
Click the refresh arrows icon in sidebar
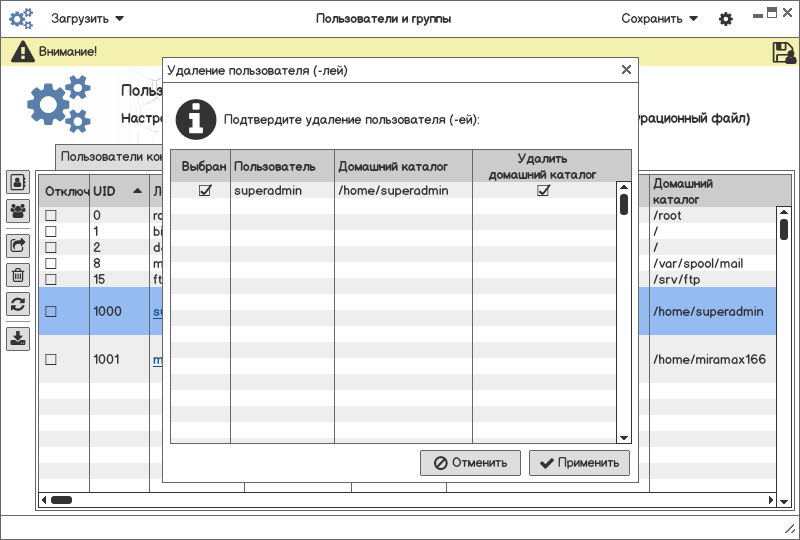(18, 304)
